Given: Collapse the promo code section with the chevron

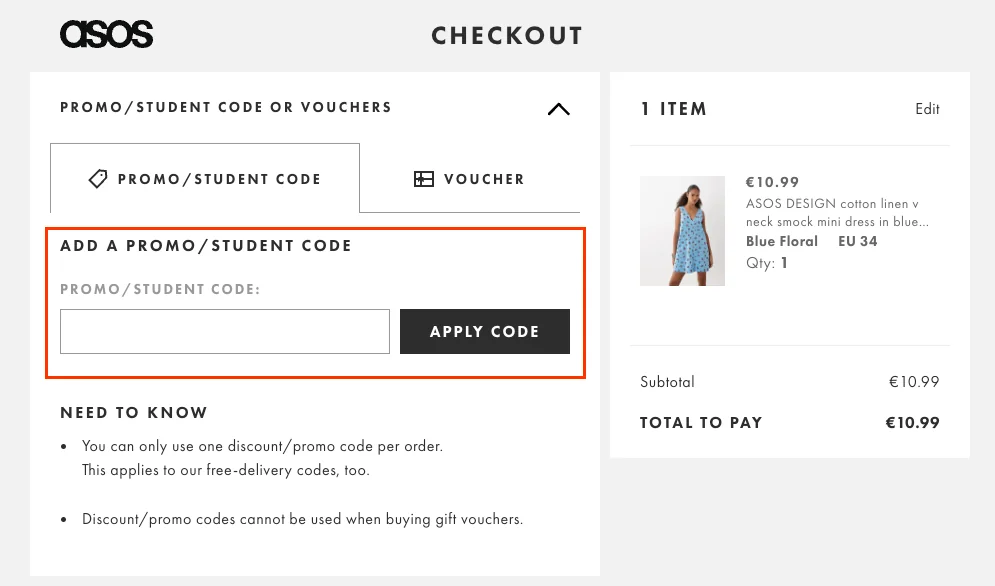Looking at the screenshot, I should click(x=558, y=109).
